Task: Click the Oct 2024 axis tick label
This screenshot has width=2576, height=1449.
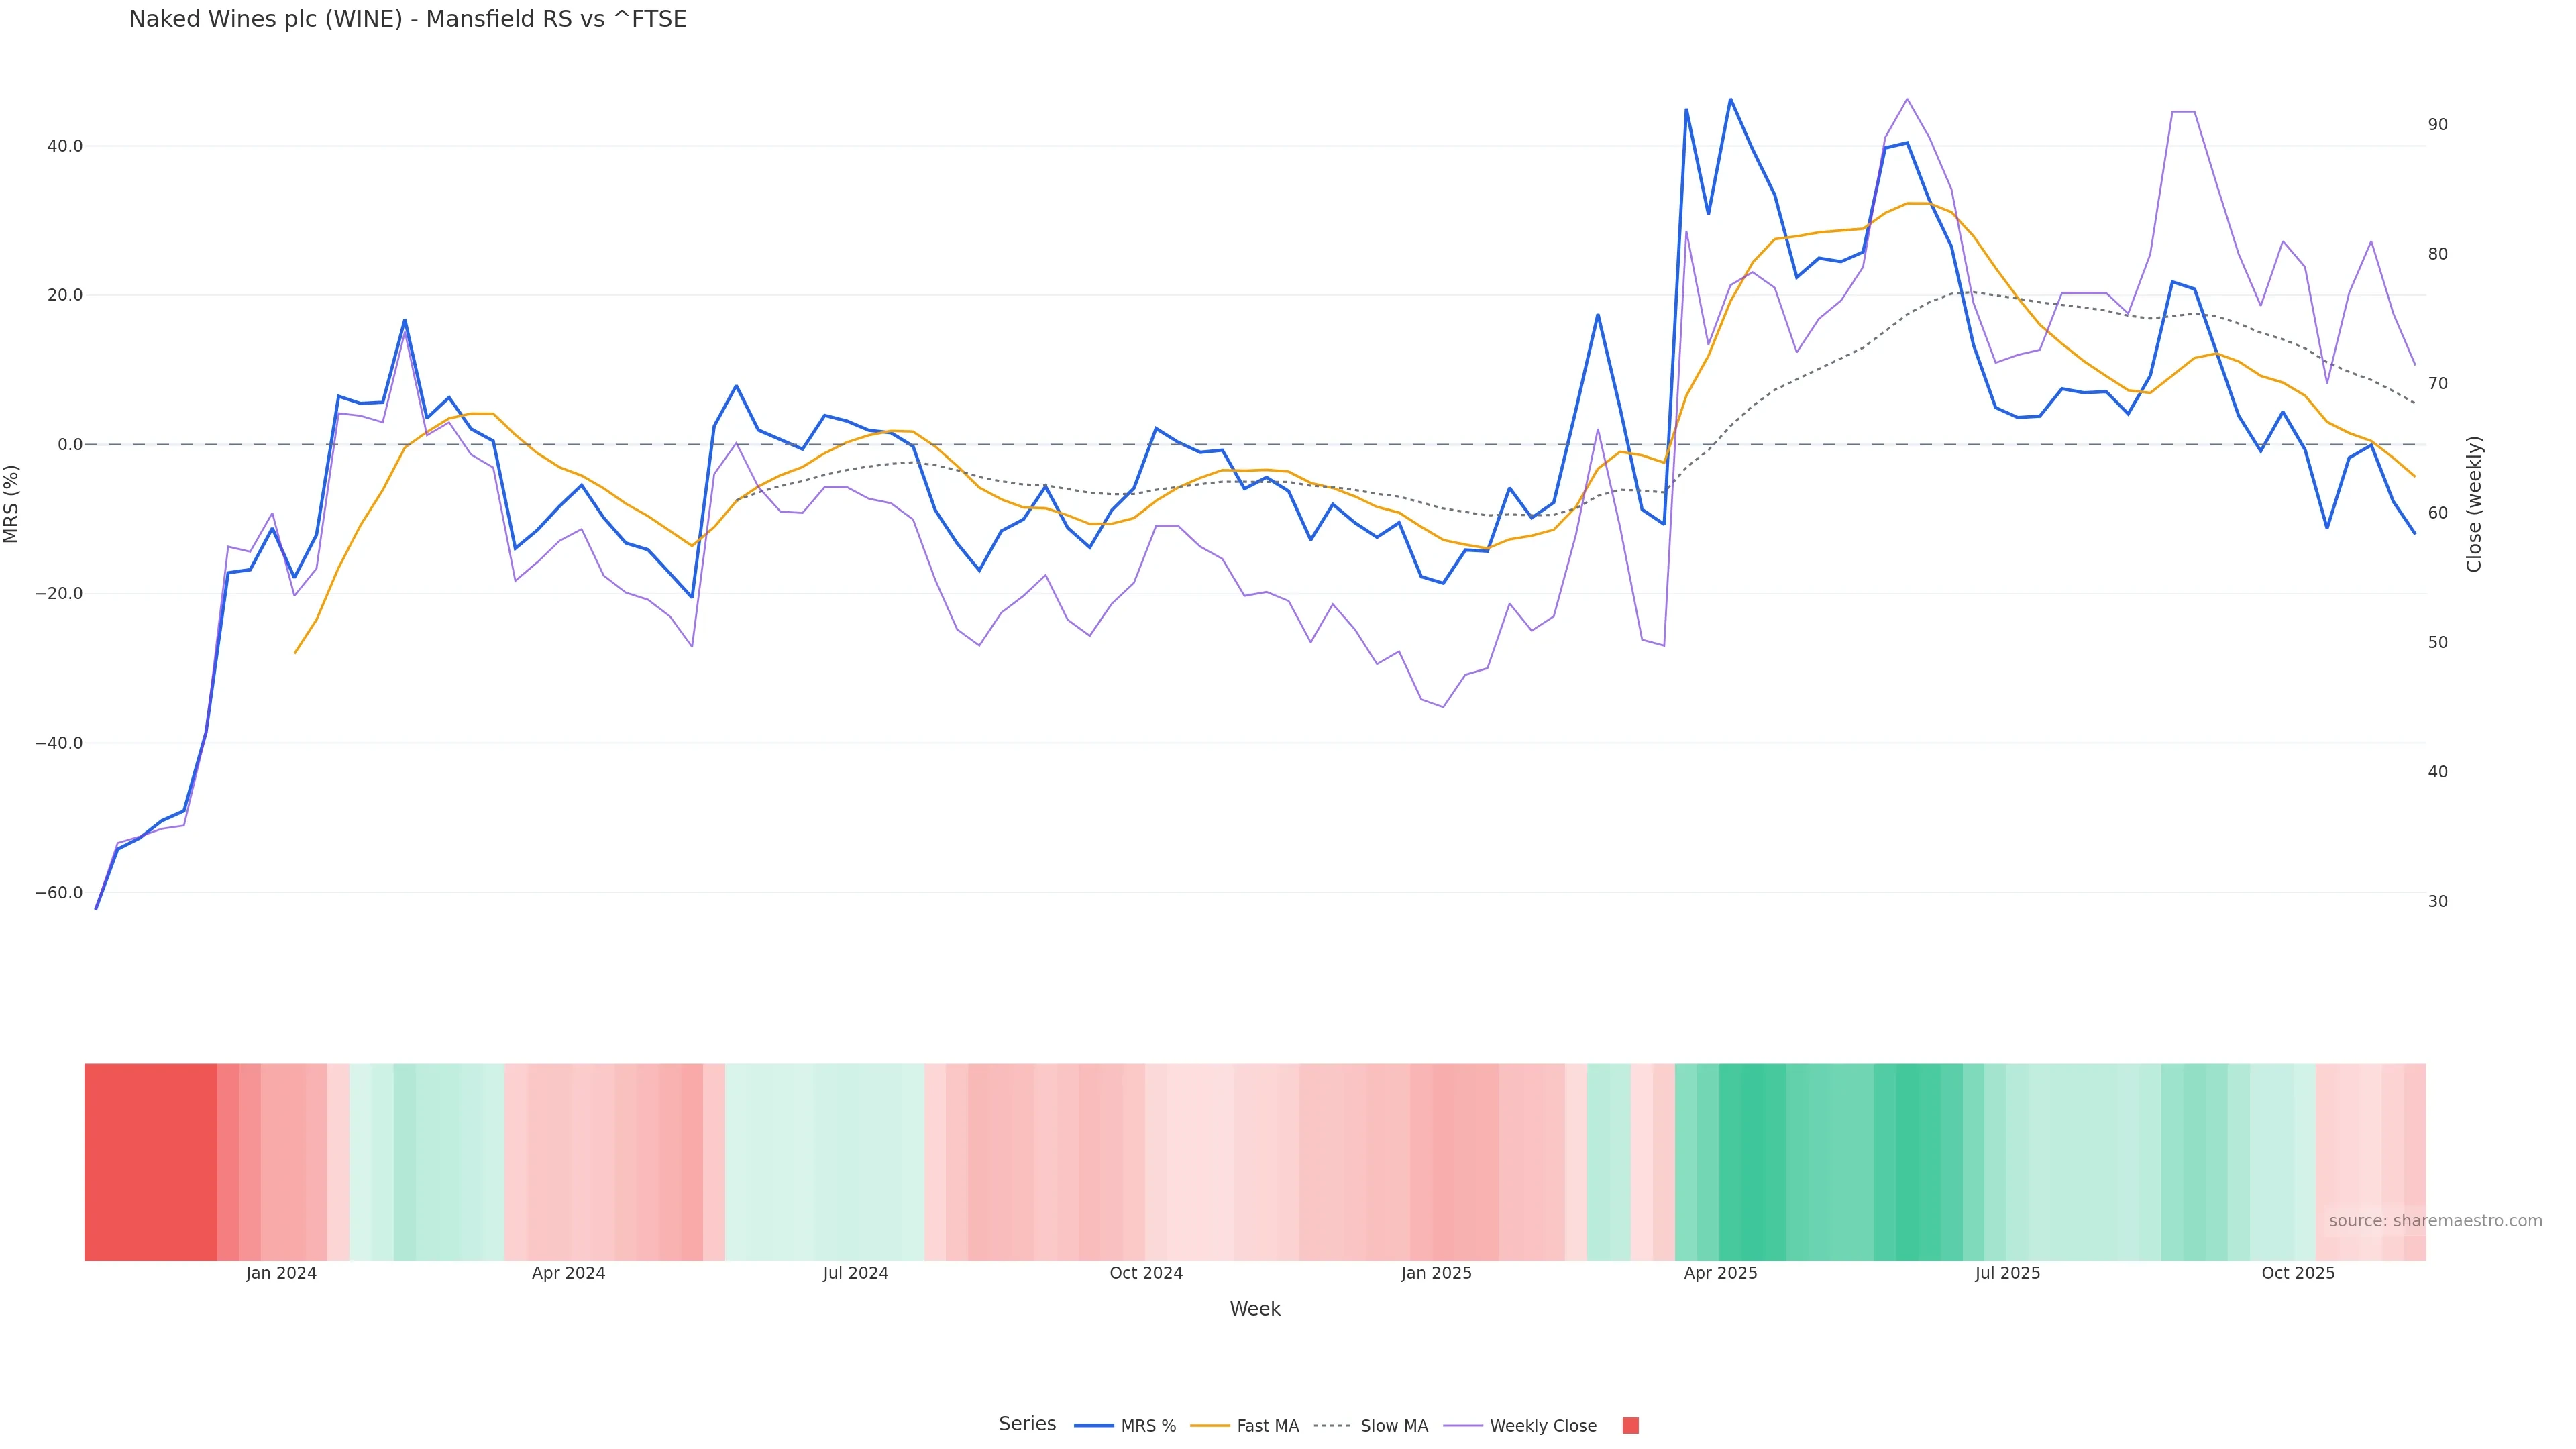Action: [1146, 1273]
